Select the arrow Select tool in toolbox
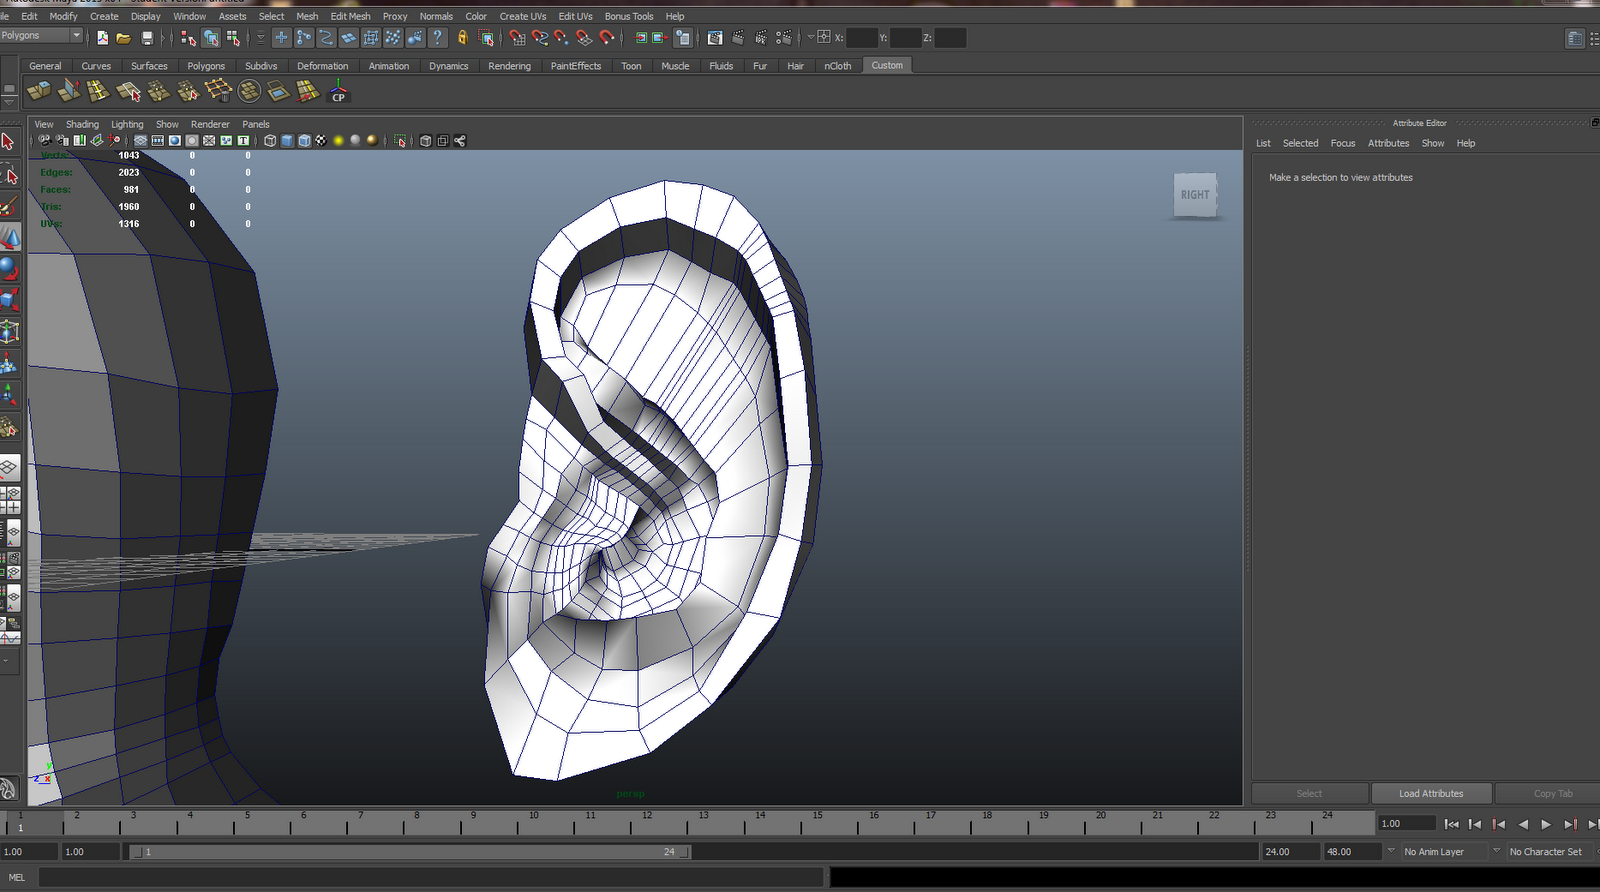 [9, 142]
